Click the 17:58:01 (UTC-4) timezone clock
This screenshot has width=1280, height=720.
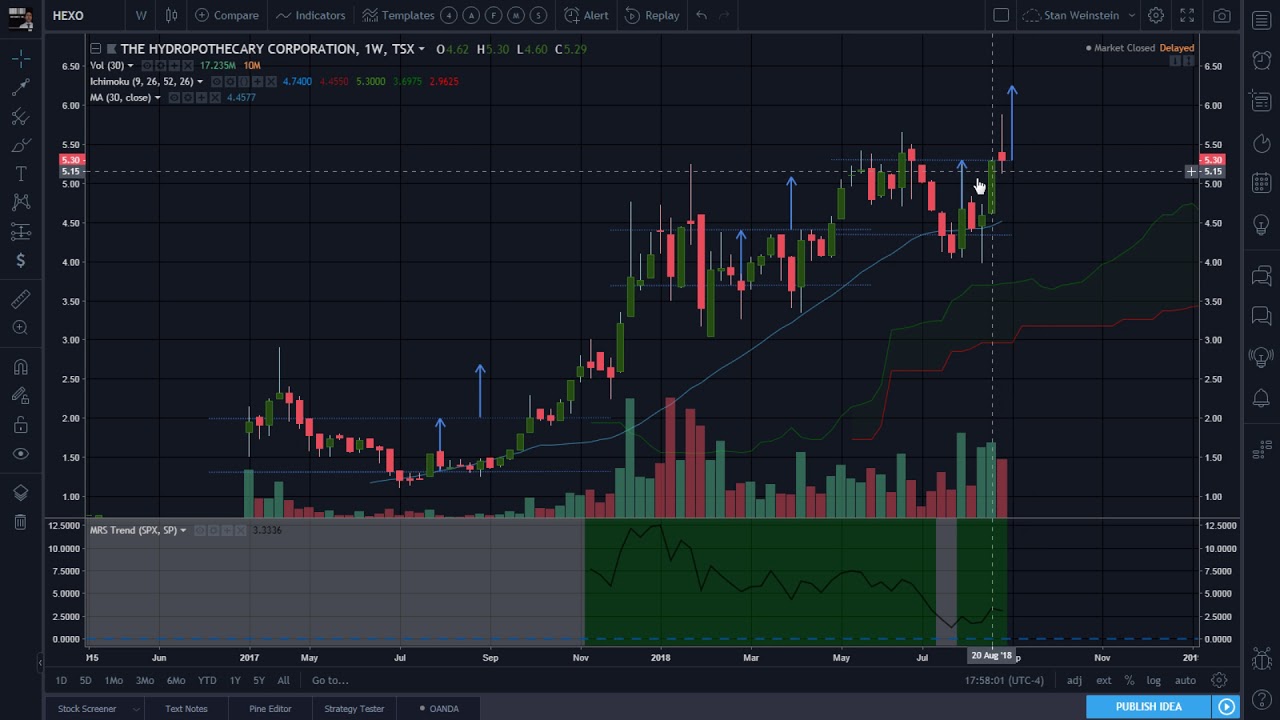tap(1004, 681)
